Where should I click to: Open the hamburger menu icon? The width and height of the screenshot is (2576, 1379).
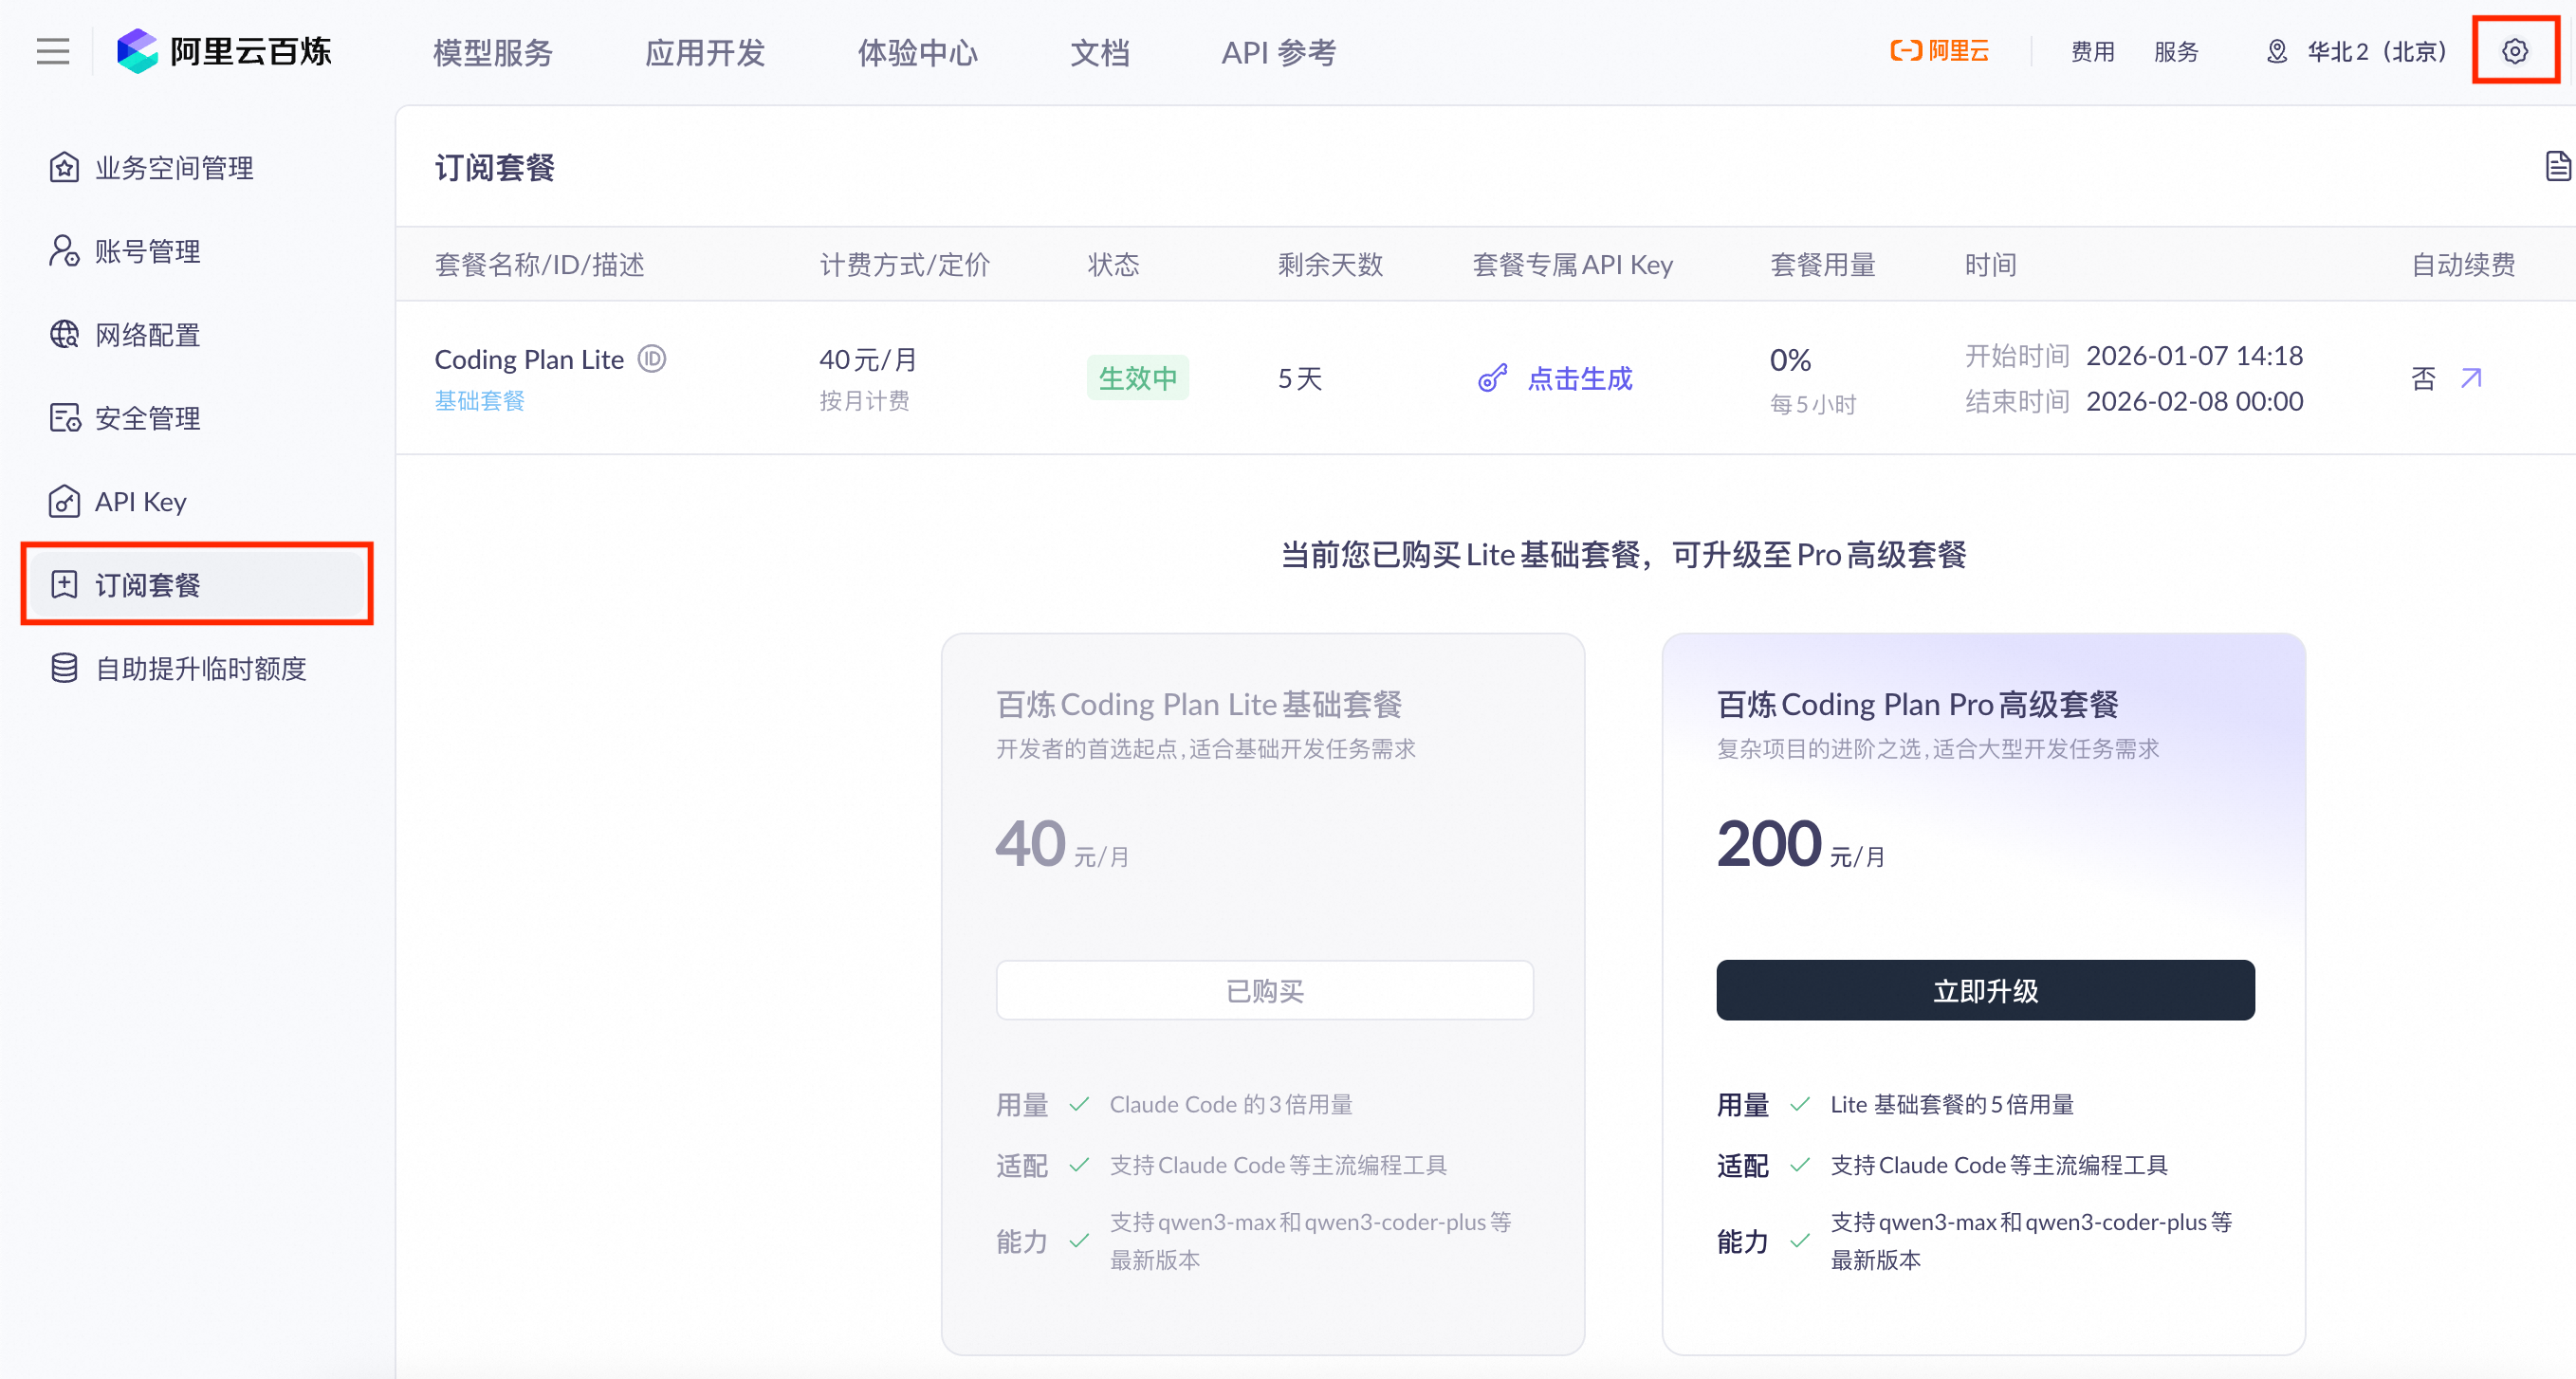point(53,51)
